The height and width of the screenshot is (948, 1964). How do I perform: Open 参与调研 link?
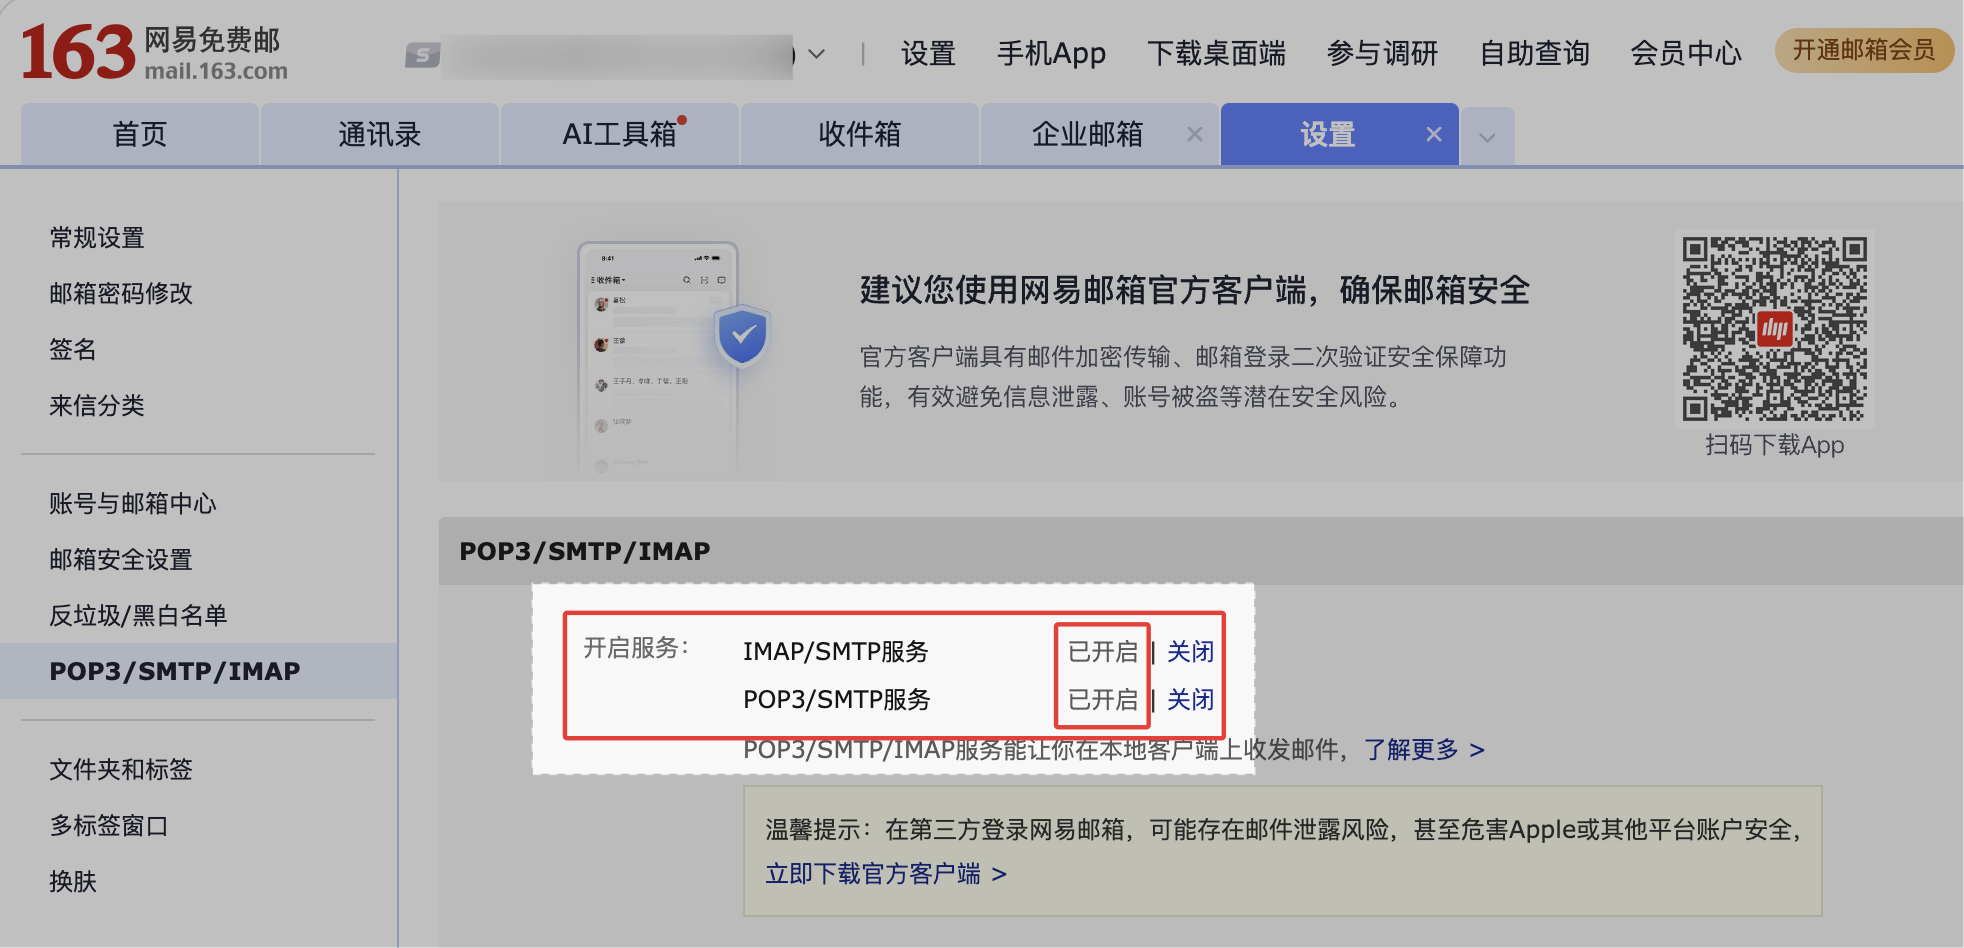(1382, 54)
